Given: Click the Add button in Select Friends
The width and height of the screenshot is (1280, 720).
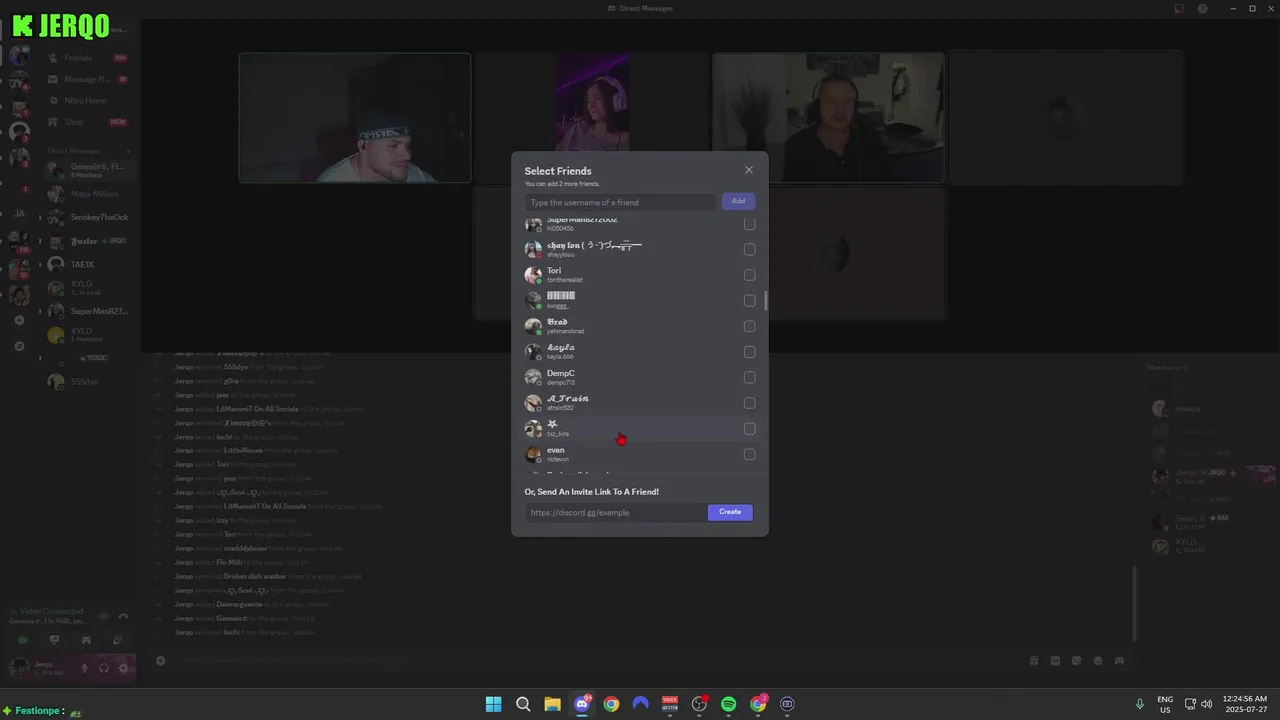Looking at the screenshot, I should [738, 201].
